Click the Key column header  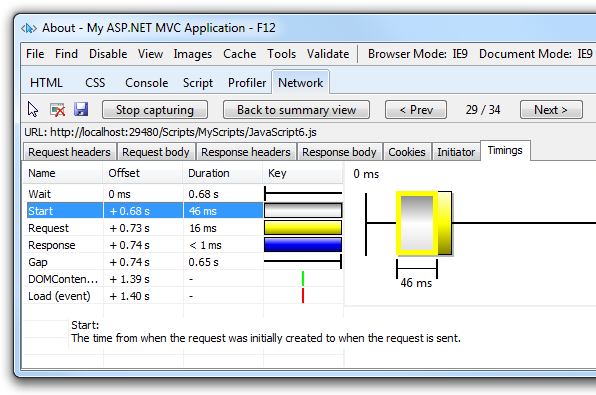pos(303,173)
